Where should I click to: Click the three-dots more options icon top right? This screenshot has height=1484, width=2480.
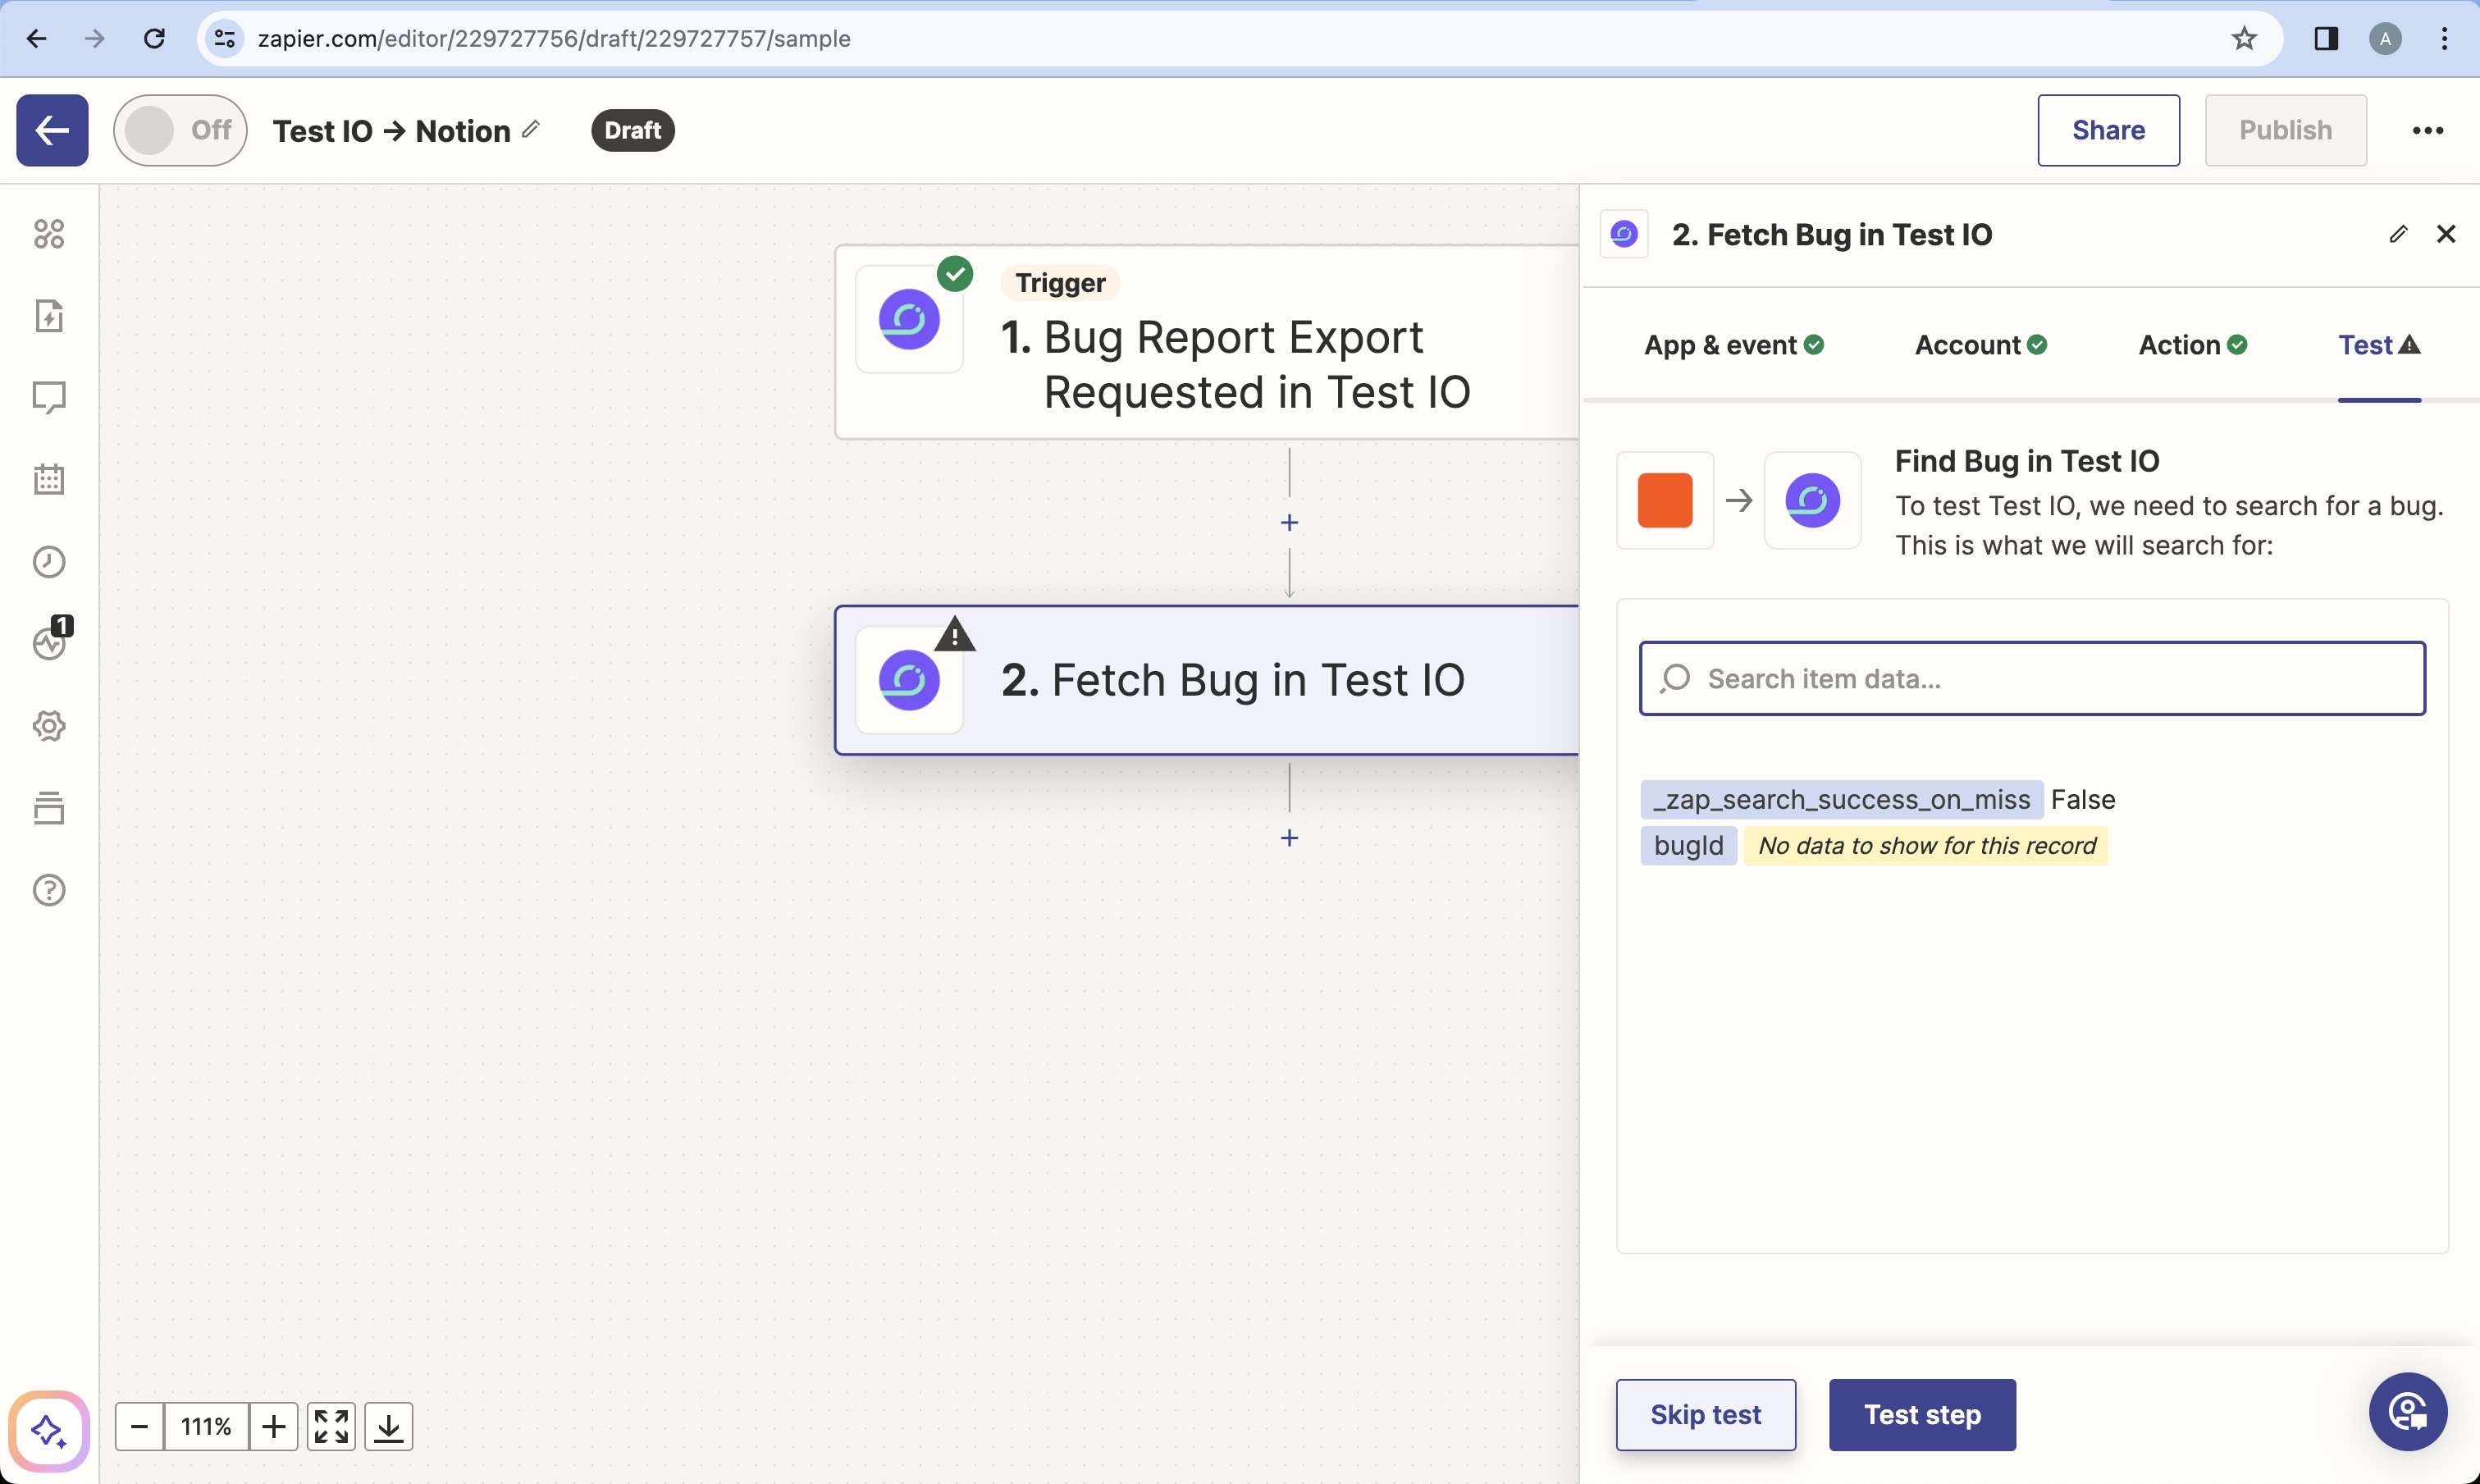click(x=2429, y=129)
